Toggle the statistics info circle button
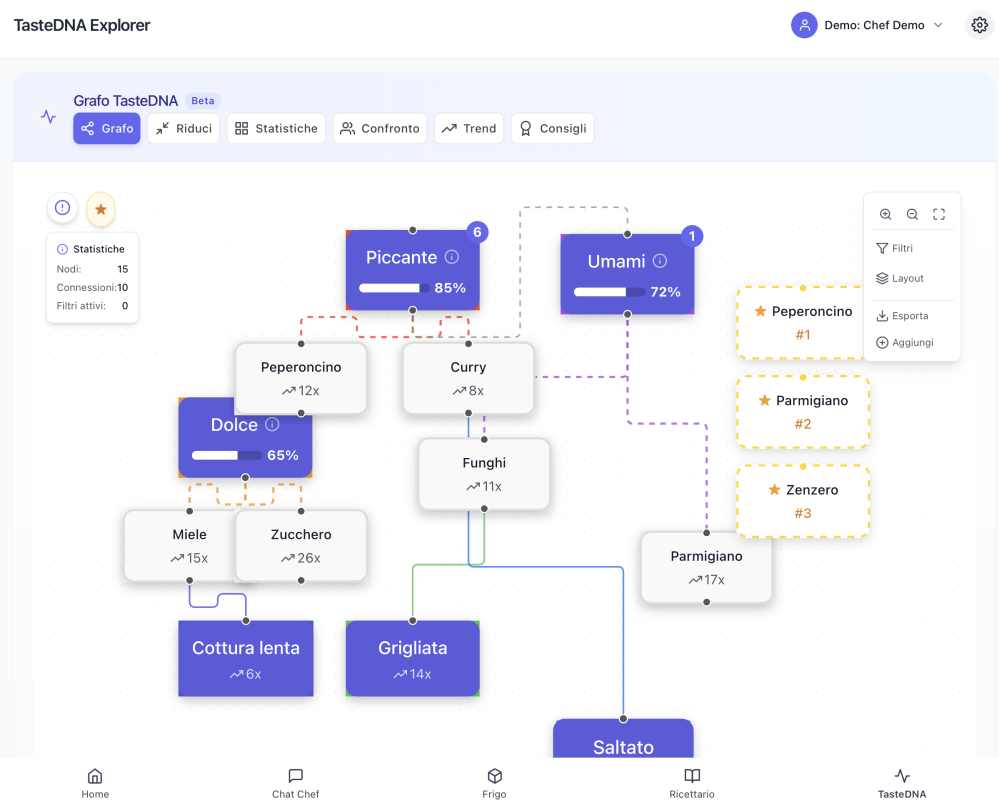The height and width of the screenshot is (811, 999). coord(63,208)
